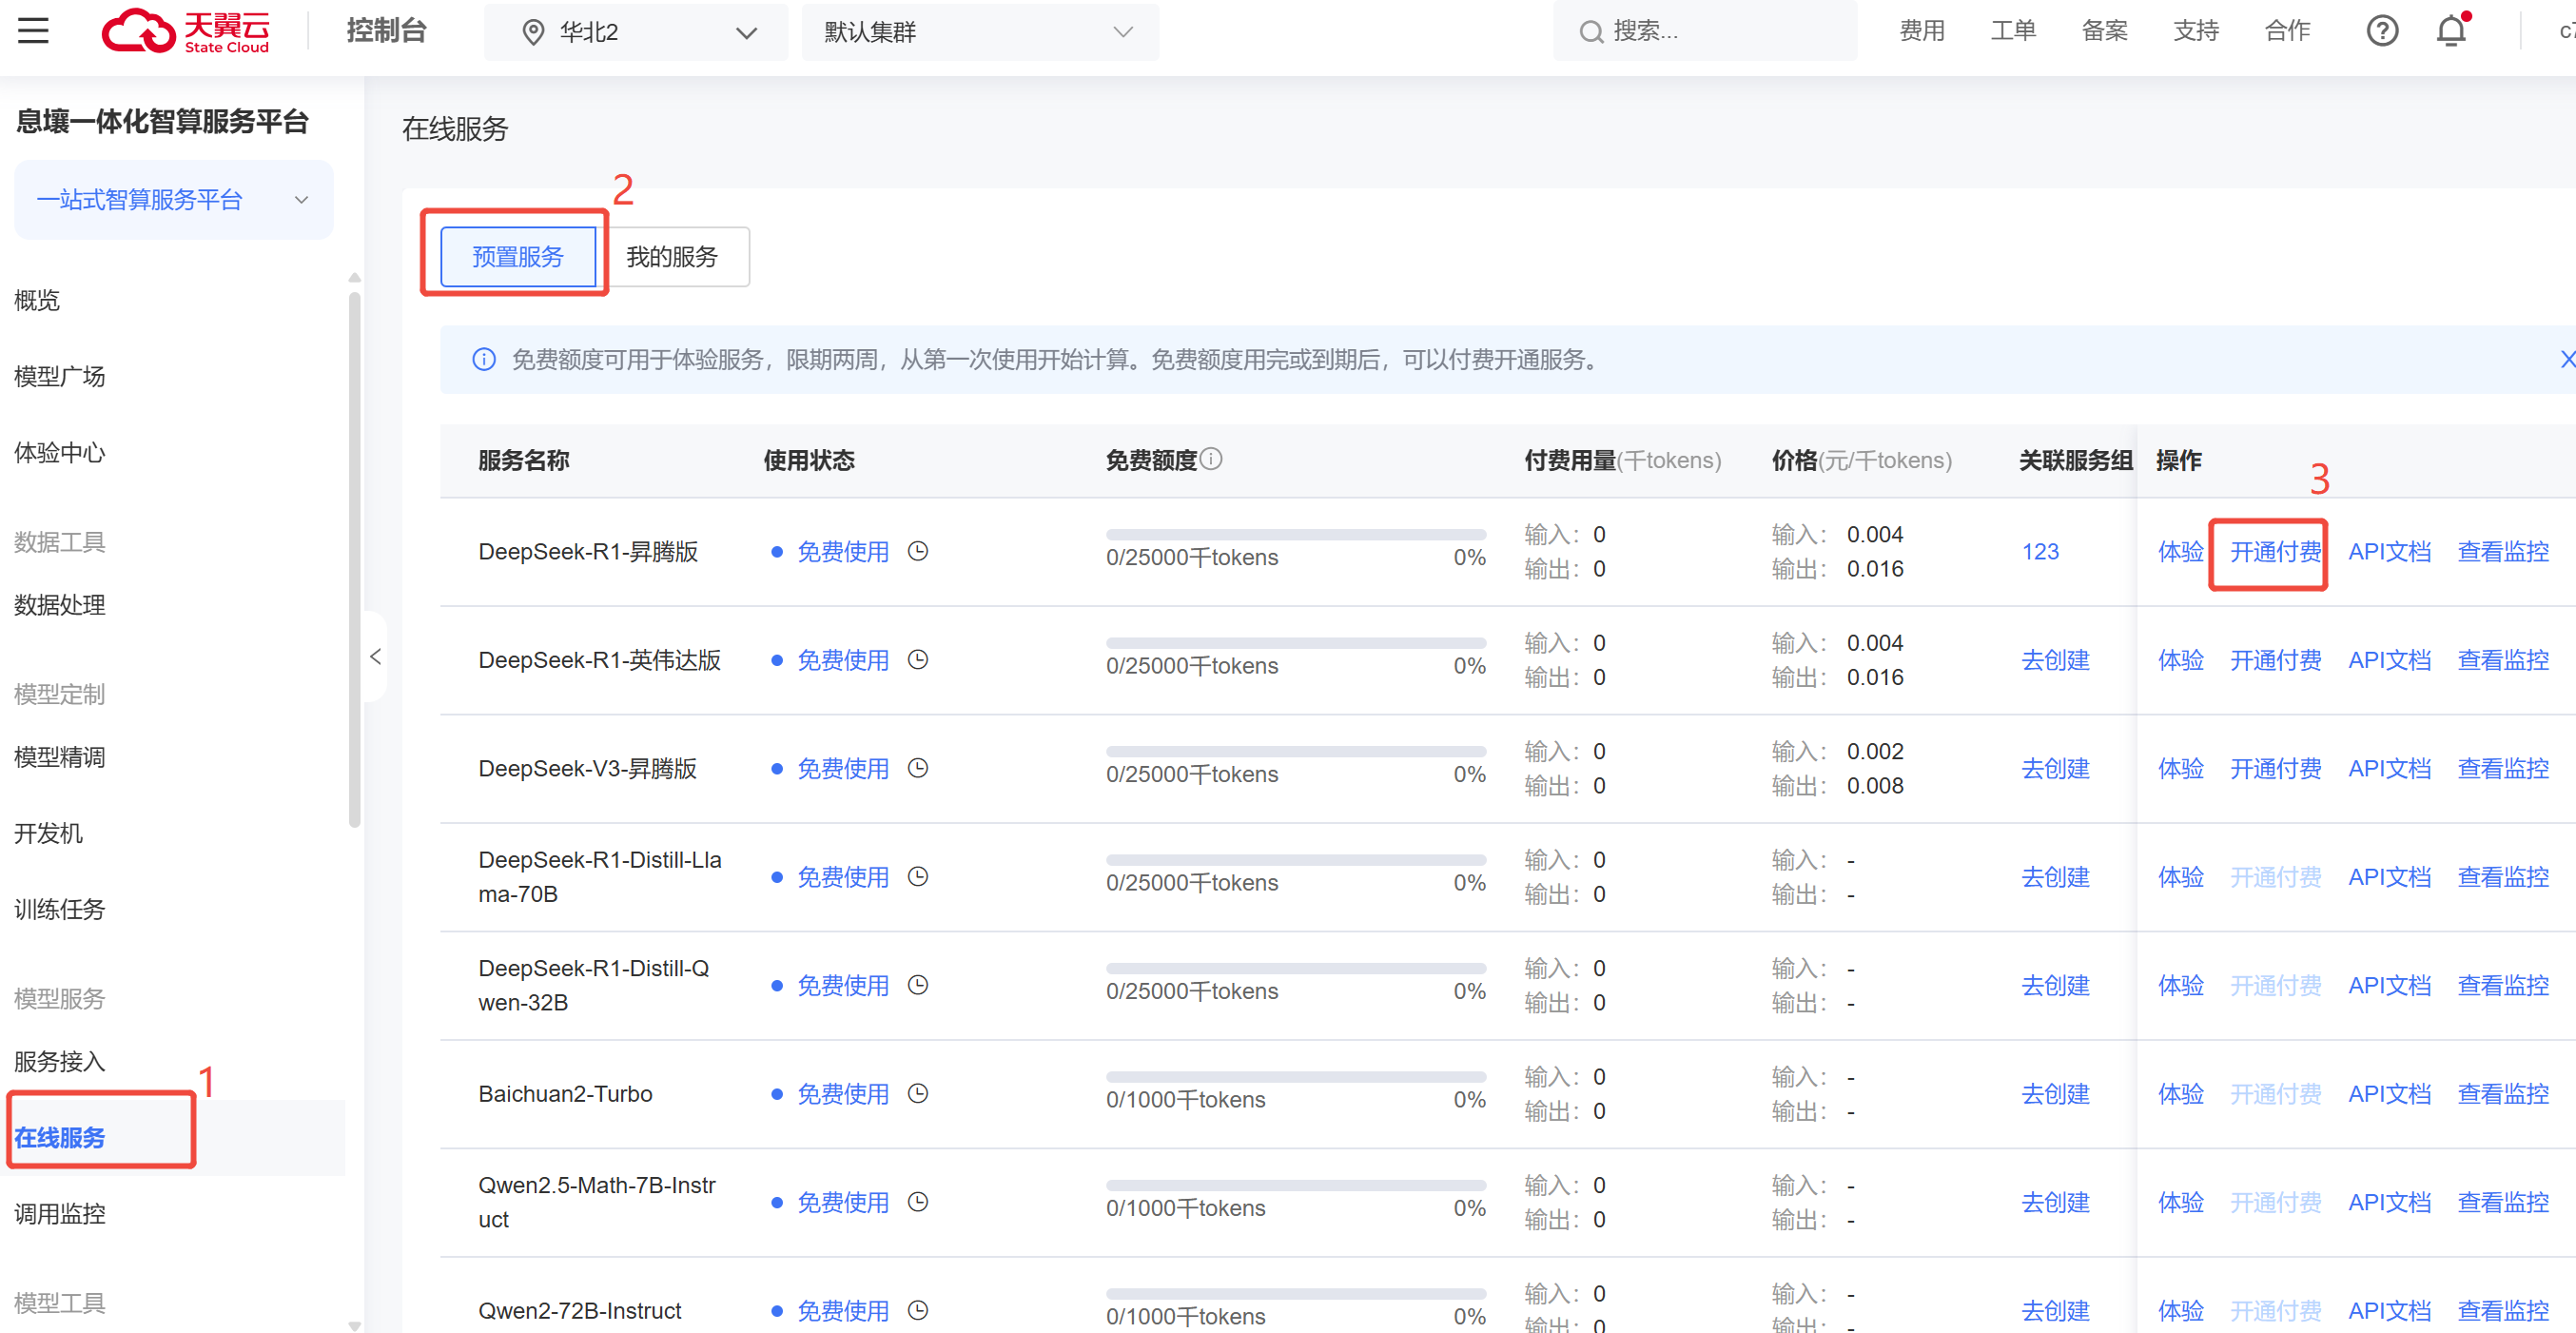Open API文档 for DeepSeek-V3-昇腾版

pos(2390,769)
